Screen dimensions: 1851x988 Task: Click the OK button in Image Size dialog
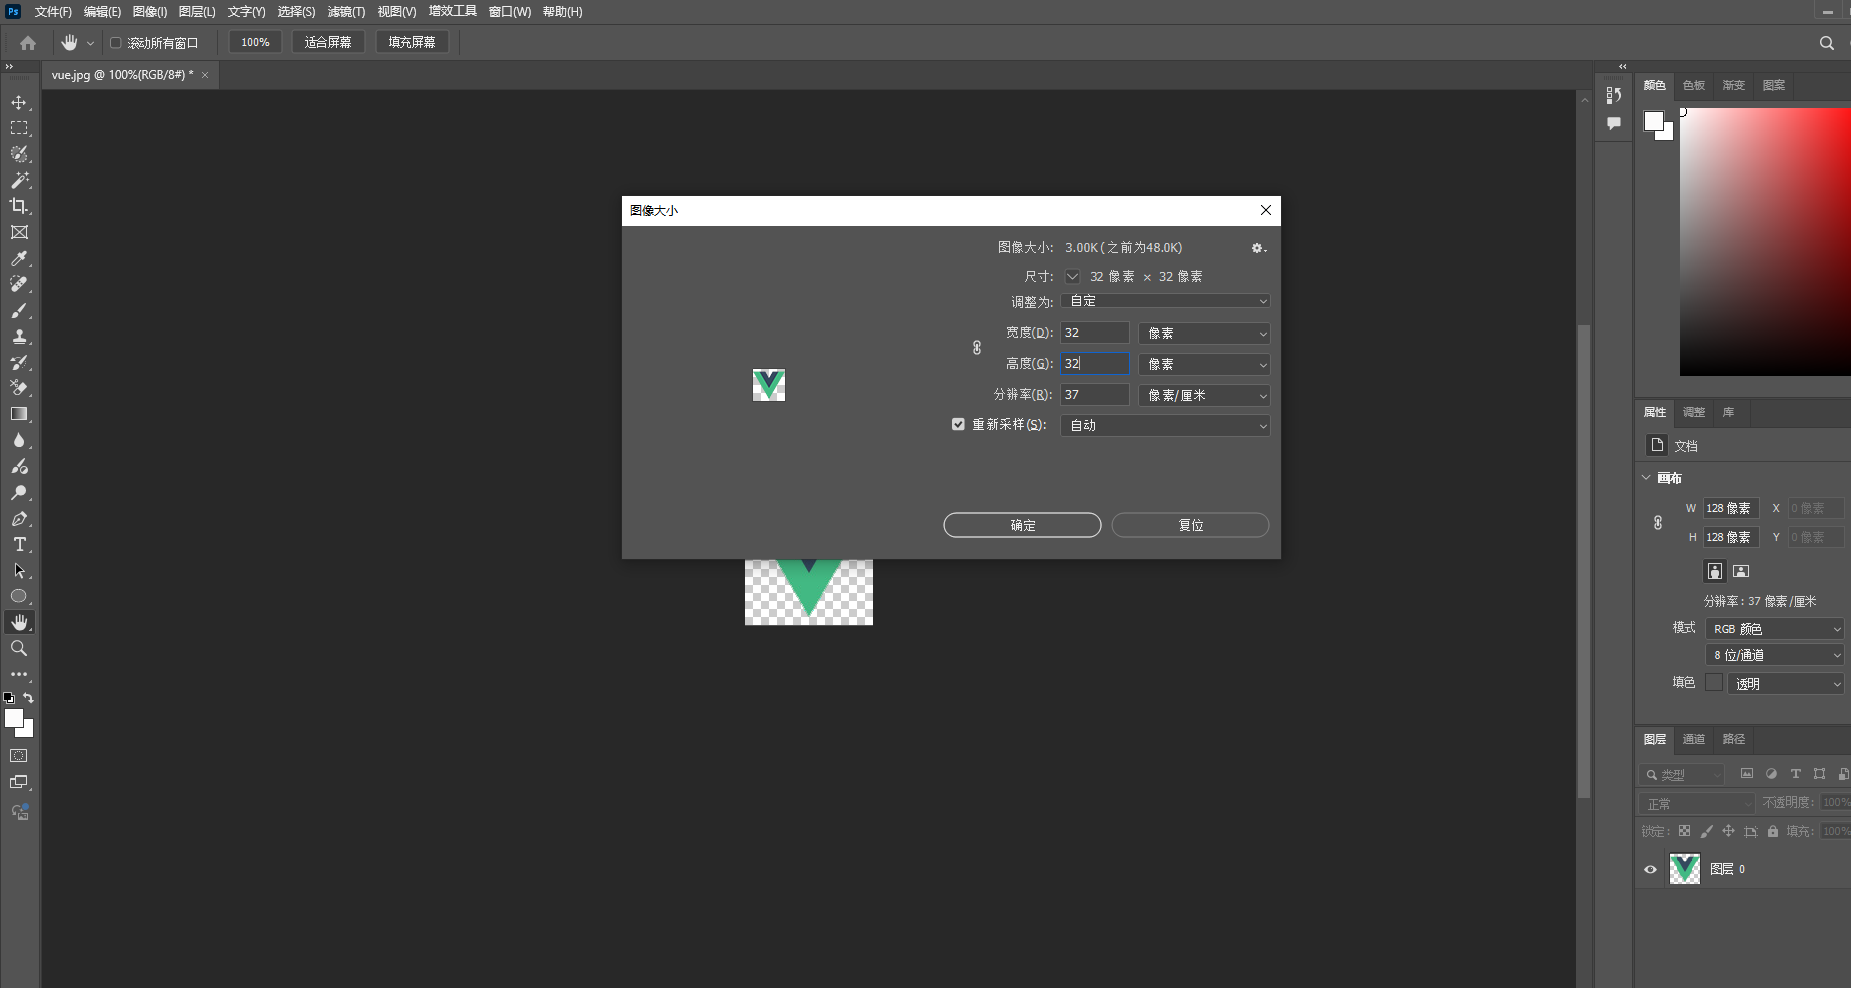click(x=1022, y=525)
